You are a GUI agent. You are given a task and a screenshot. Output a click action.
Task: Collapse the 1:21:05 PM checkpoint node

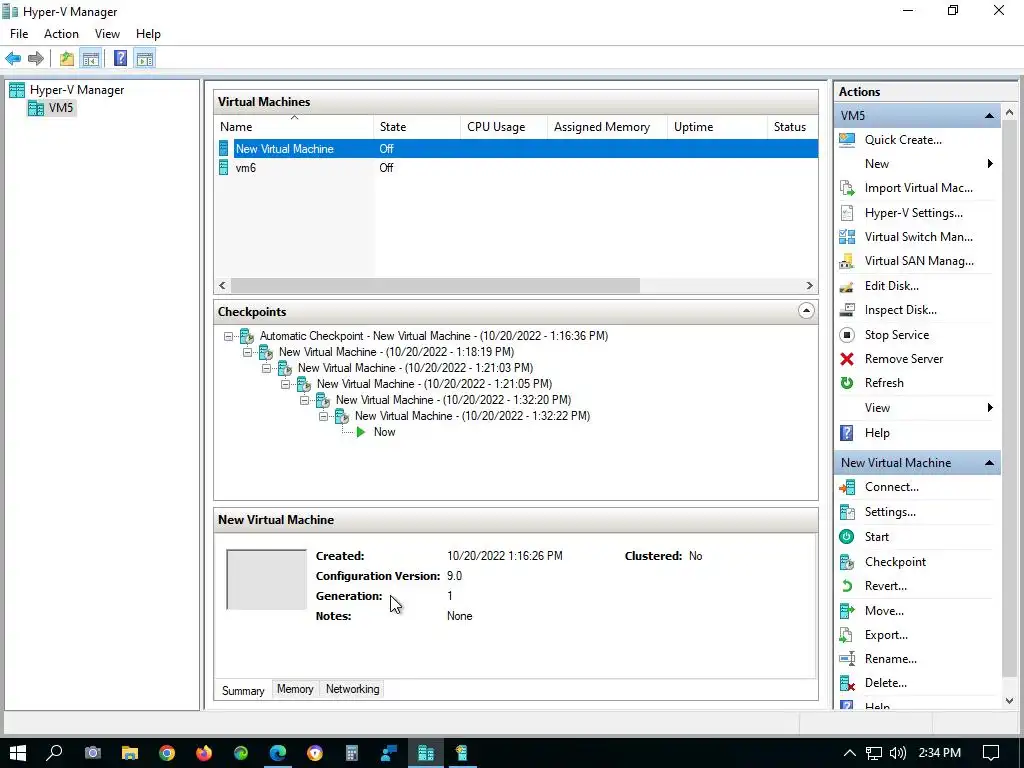(285, 384)
